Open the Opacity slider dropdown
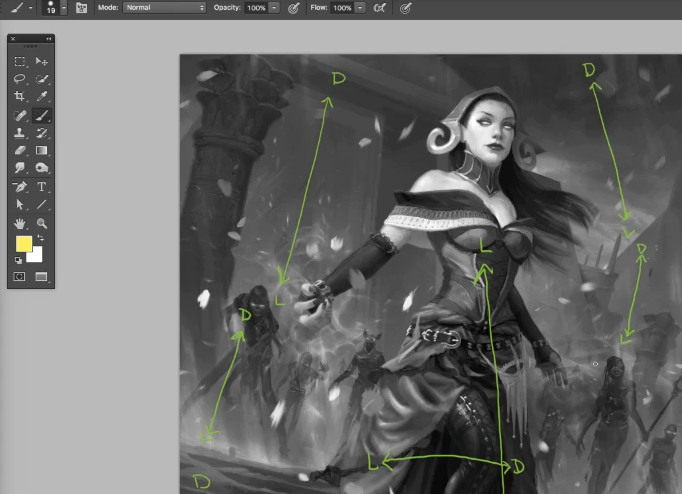Screen dimensions: 682x494 274,8
